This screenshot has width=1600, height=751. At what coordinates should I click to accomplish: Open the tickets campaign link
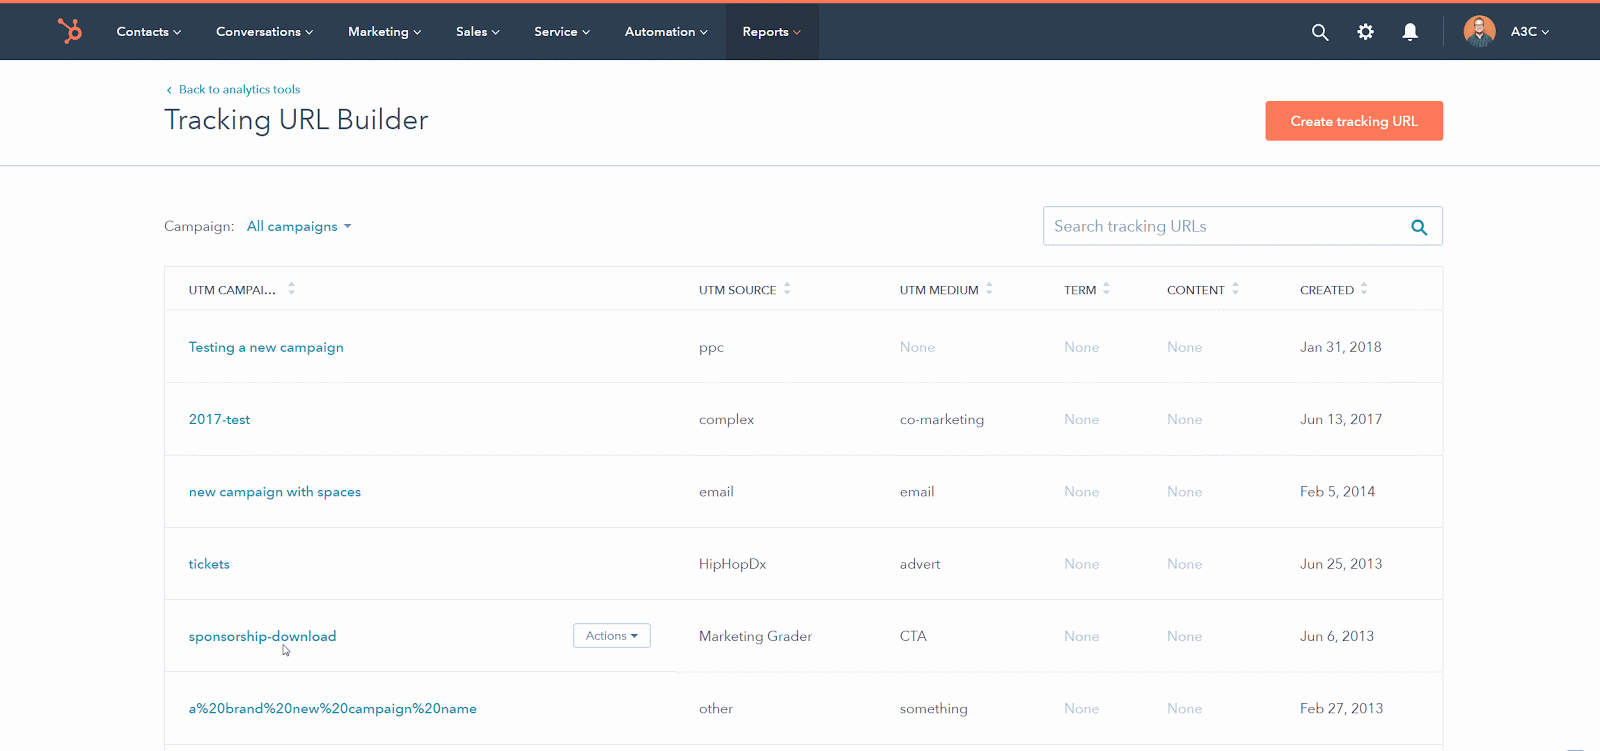(209, 564)
